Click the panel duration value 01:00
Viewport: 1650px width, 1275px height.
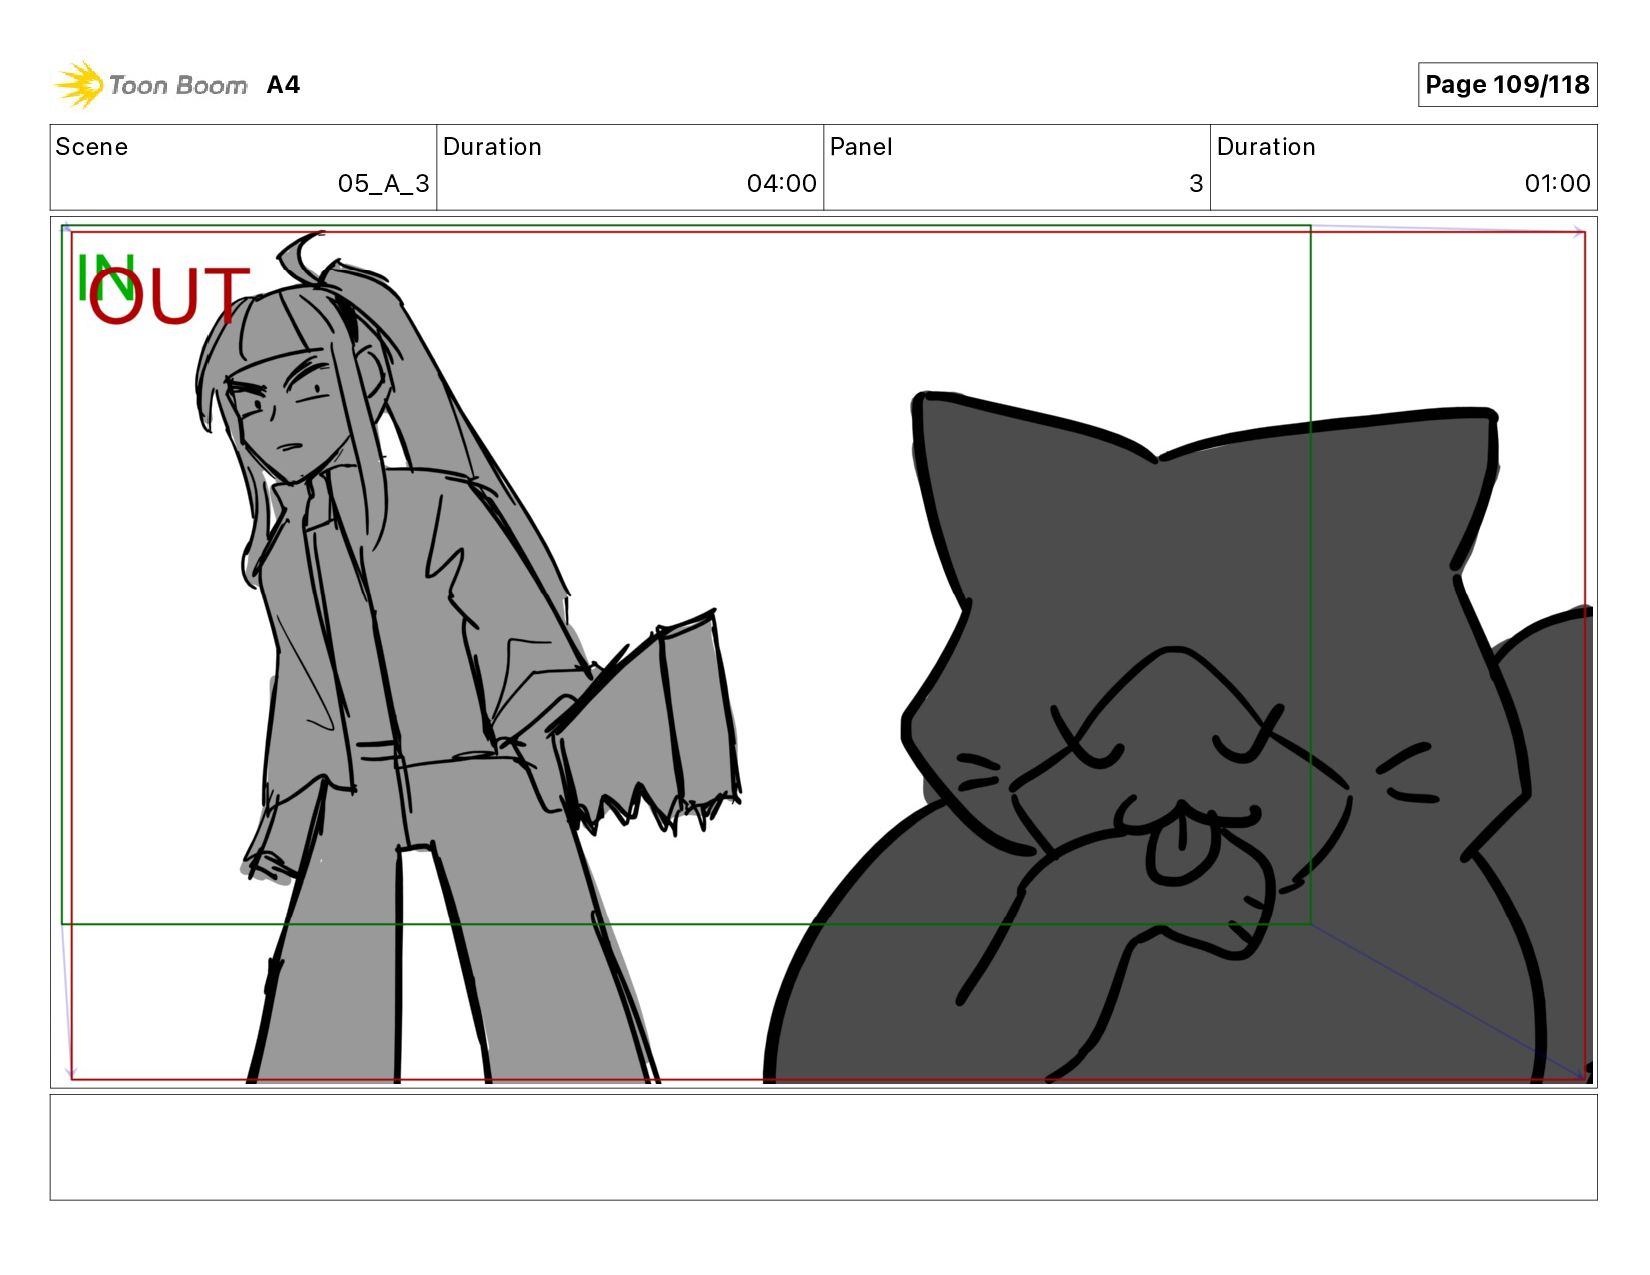1557,184
